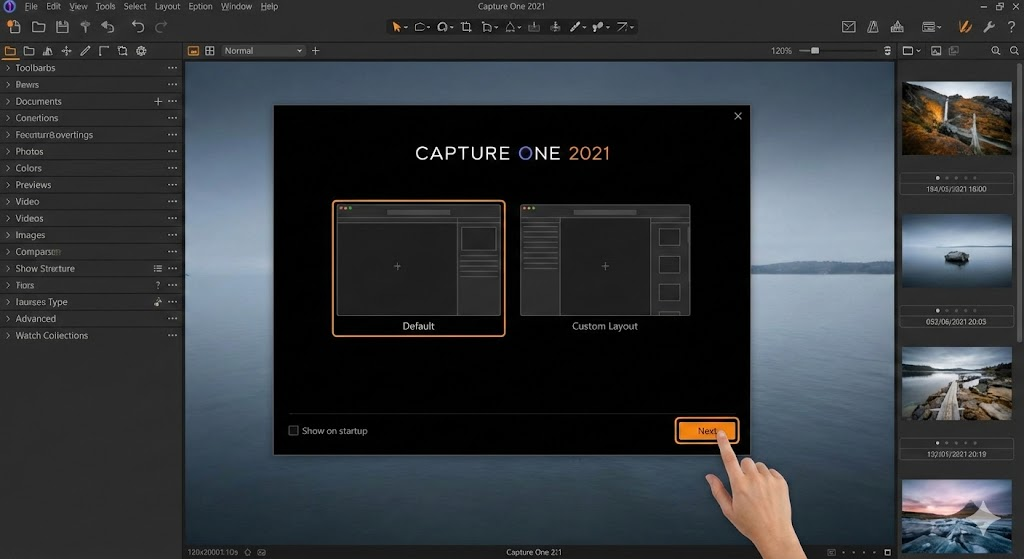Image resolution: width=1024 pixels, height=559 pixels.
Task: Open the move arrows tool tab
Action: pyautogui.click(x=66, y=50)
